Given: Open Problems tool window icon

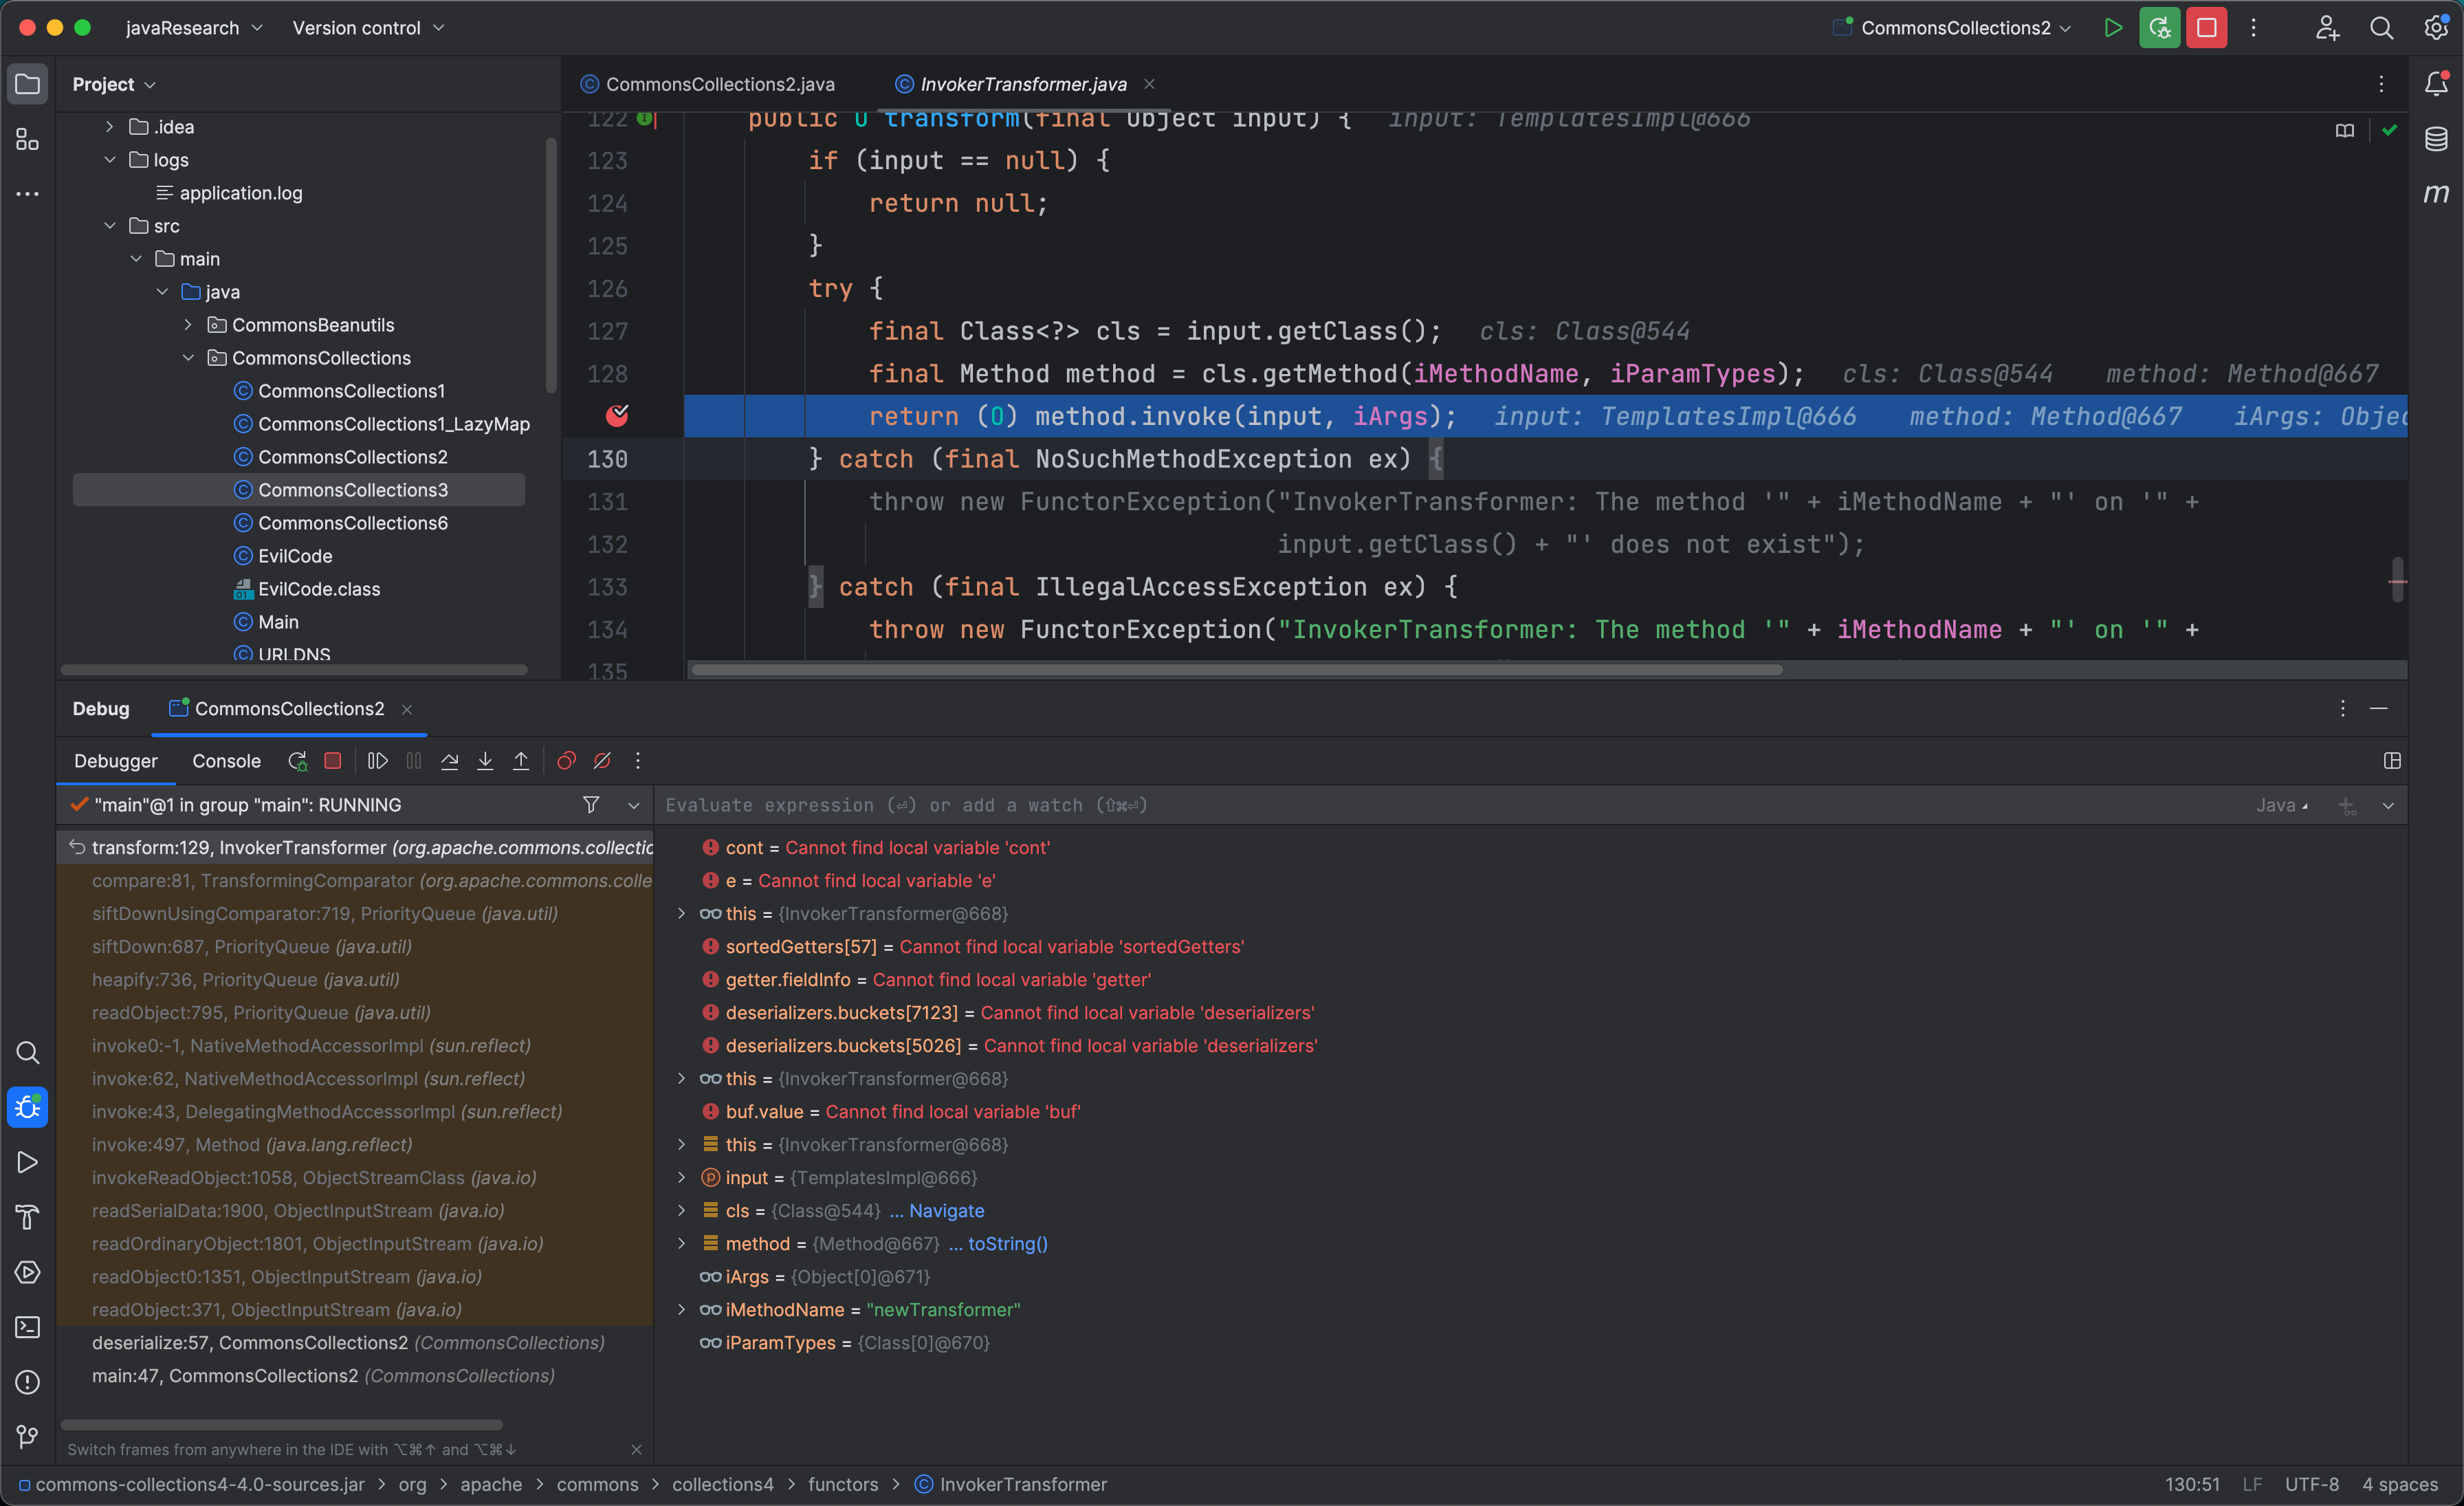Looking at the screenshot, I should (x=27, y=1382).
